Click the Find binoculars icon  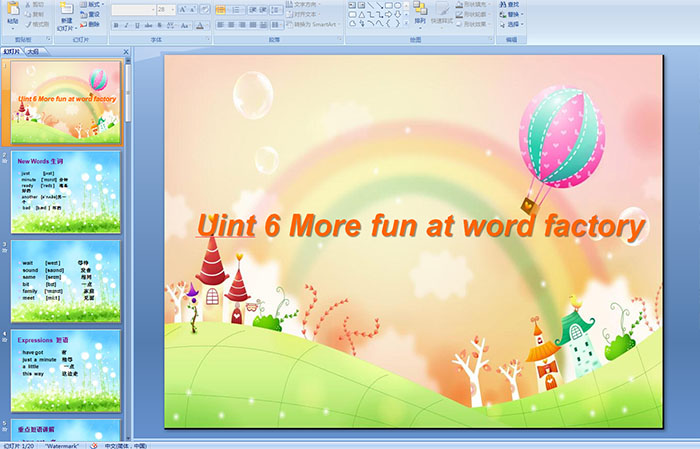point(503,4)
